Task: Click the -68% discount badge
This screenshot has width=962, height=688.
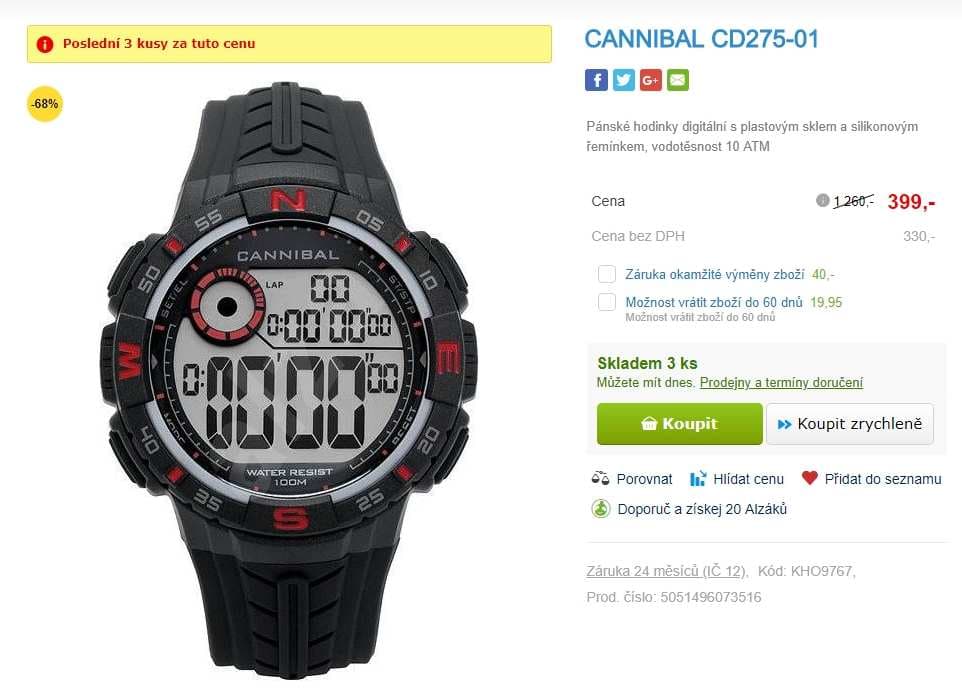Action: pyautogui.click(x=45, y=104)
